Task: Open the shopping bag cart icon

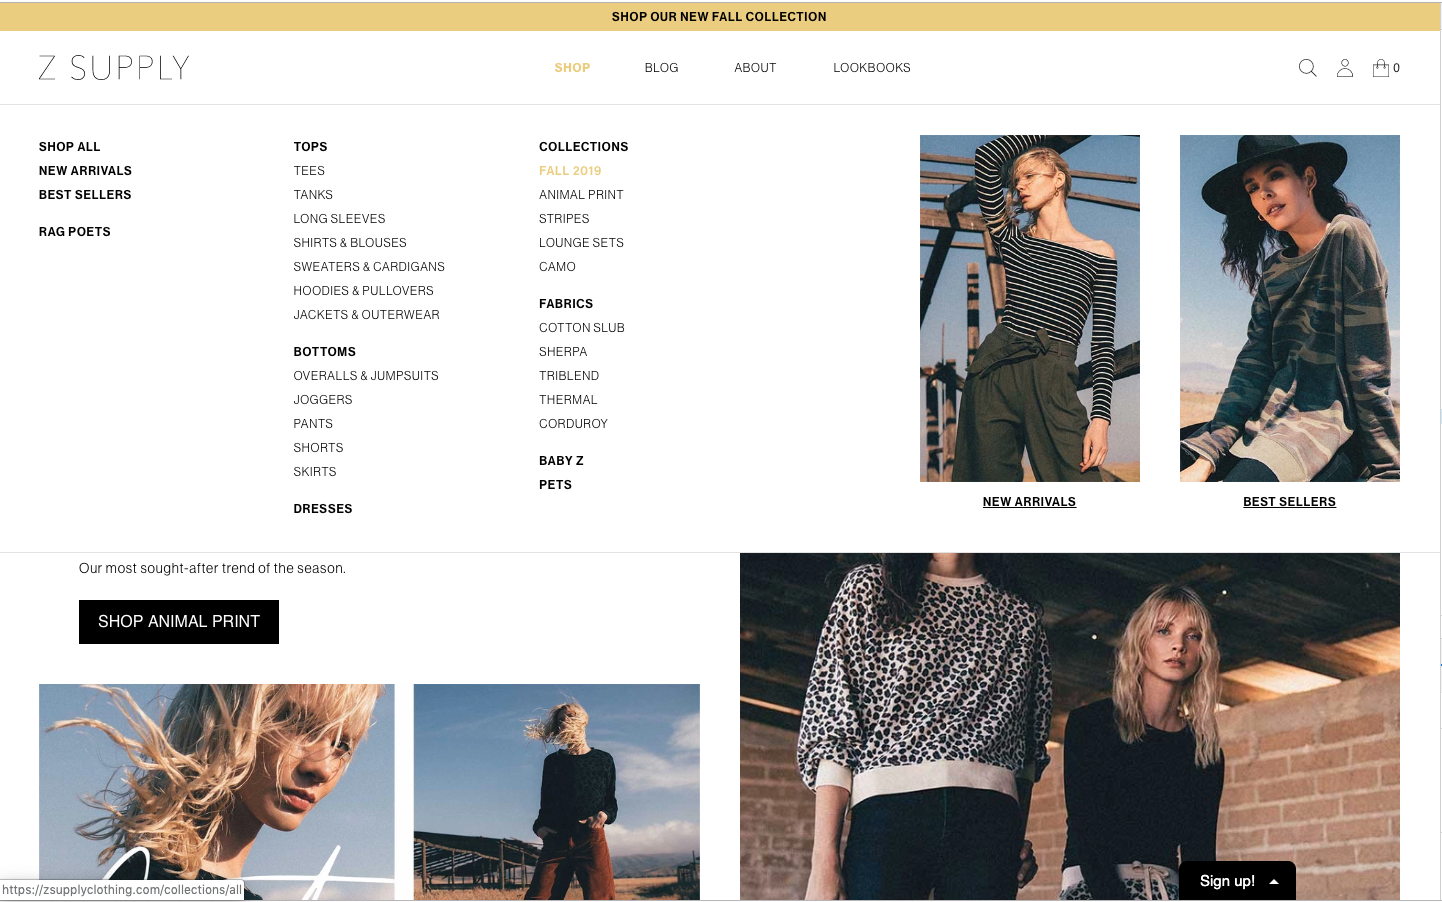Action: [x=1382, y=67]
